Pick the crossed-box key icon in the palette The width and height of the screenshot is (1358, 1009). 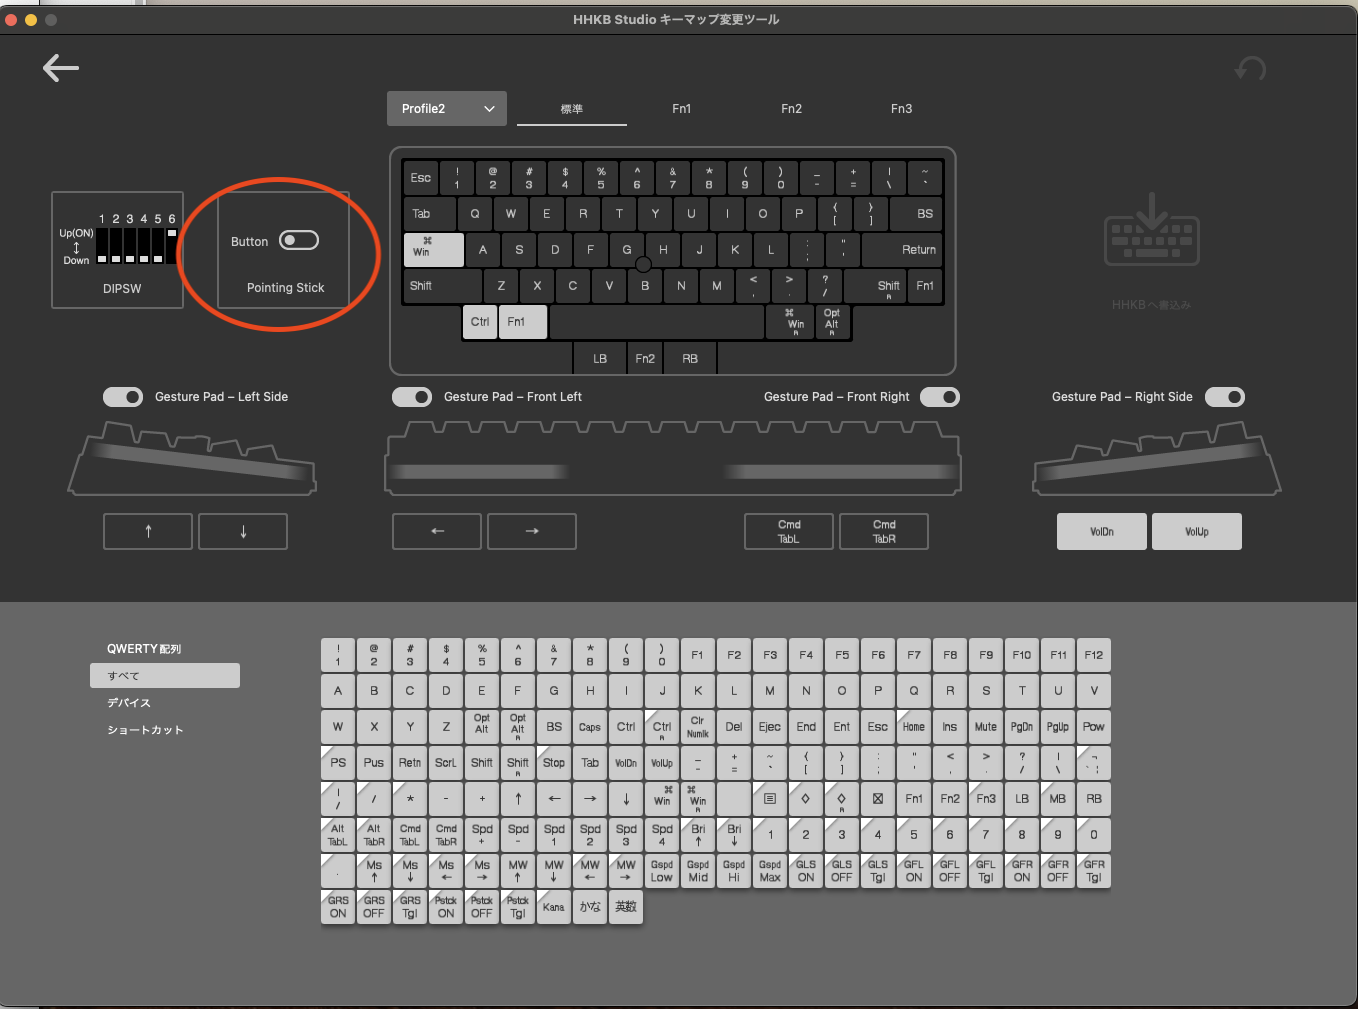pyautogui.click(x=878, y=799)
